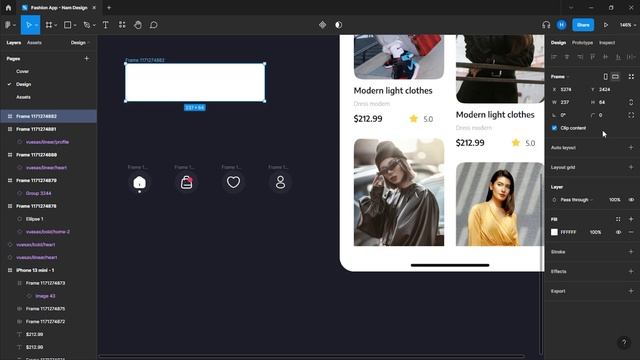
Task: Add a new page
Action: click(87, 58)
